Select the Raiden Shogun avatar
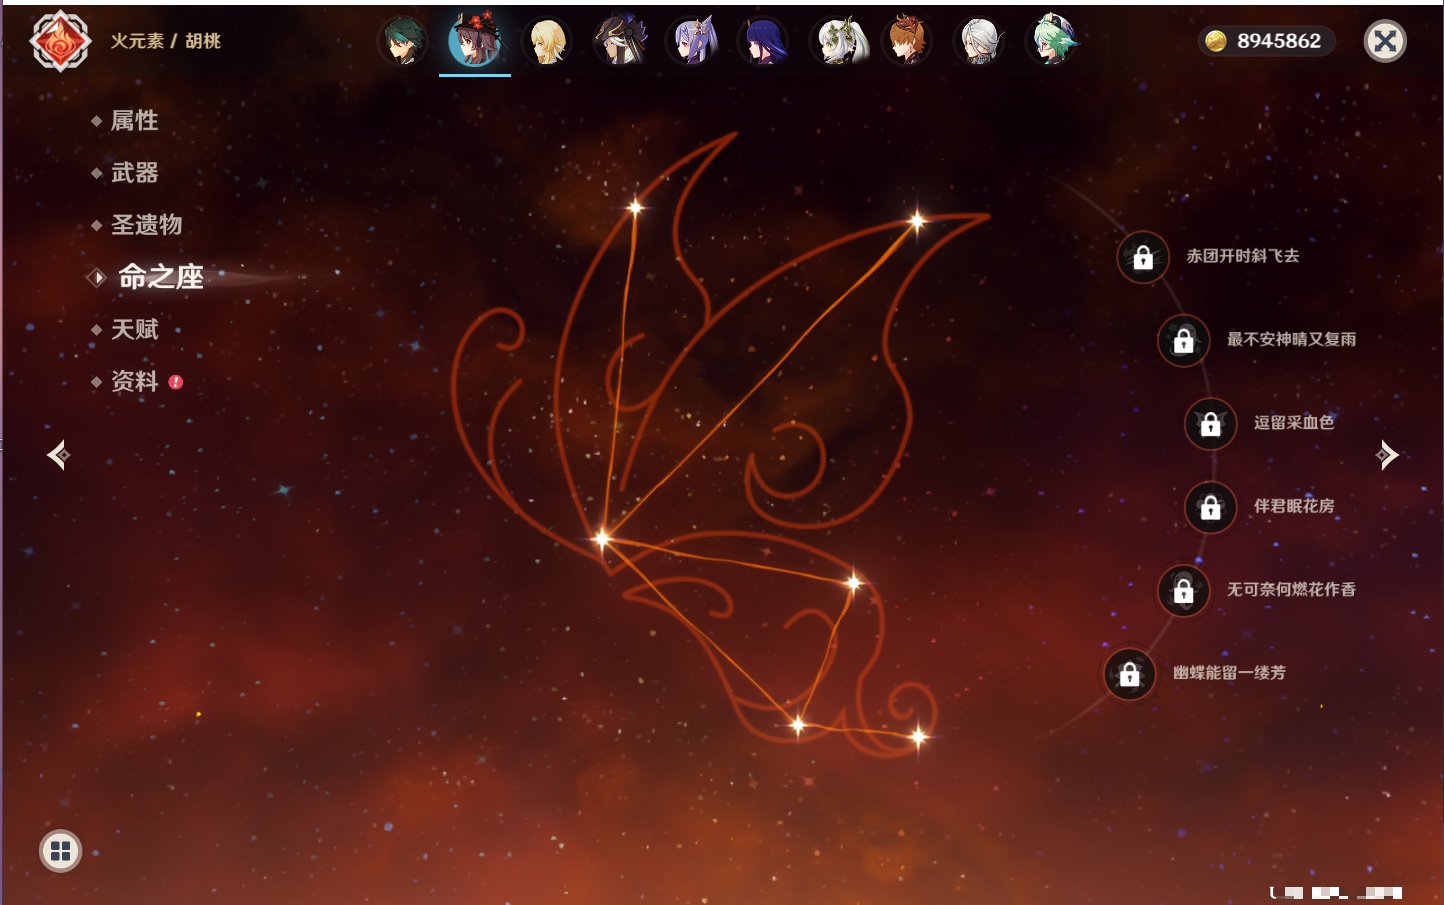The image size is (1444, 905). [x=764, y=41]
